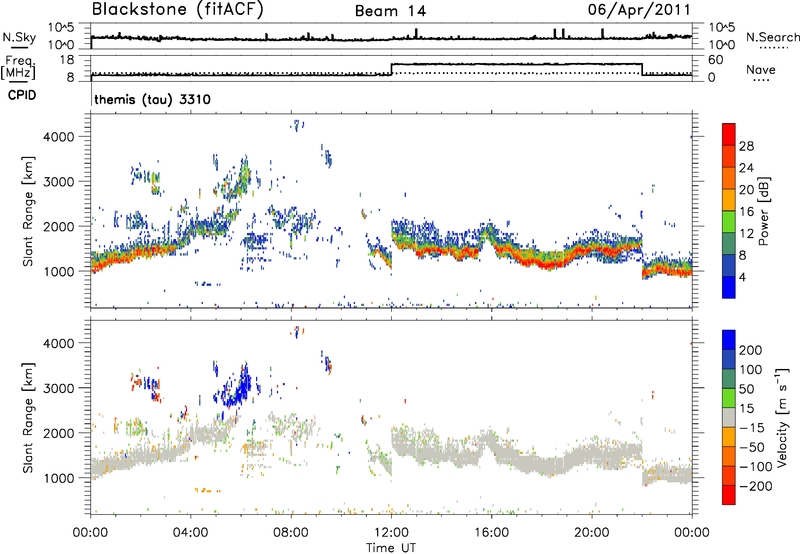Click the "20" label on Power colorbar
Screen dimensions: 800x554
point(746,190)
